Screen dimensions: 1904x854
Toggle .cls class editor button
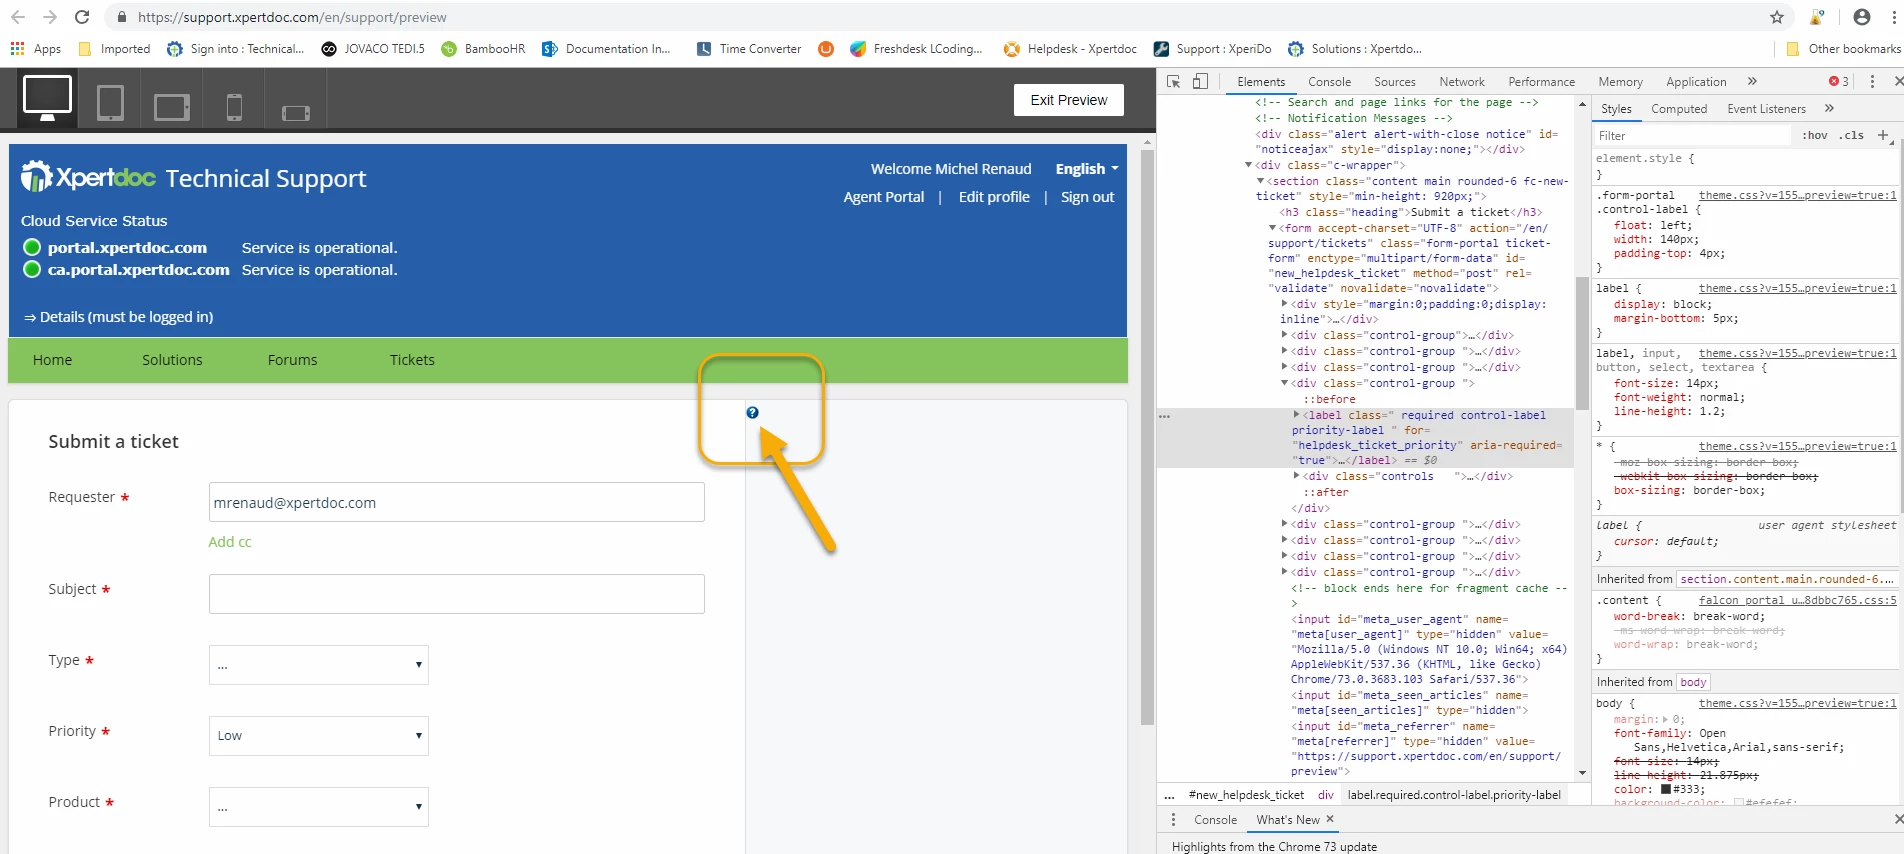(x=1851, y=136)
